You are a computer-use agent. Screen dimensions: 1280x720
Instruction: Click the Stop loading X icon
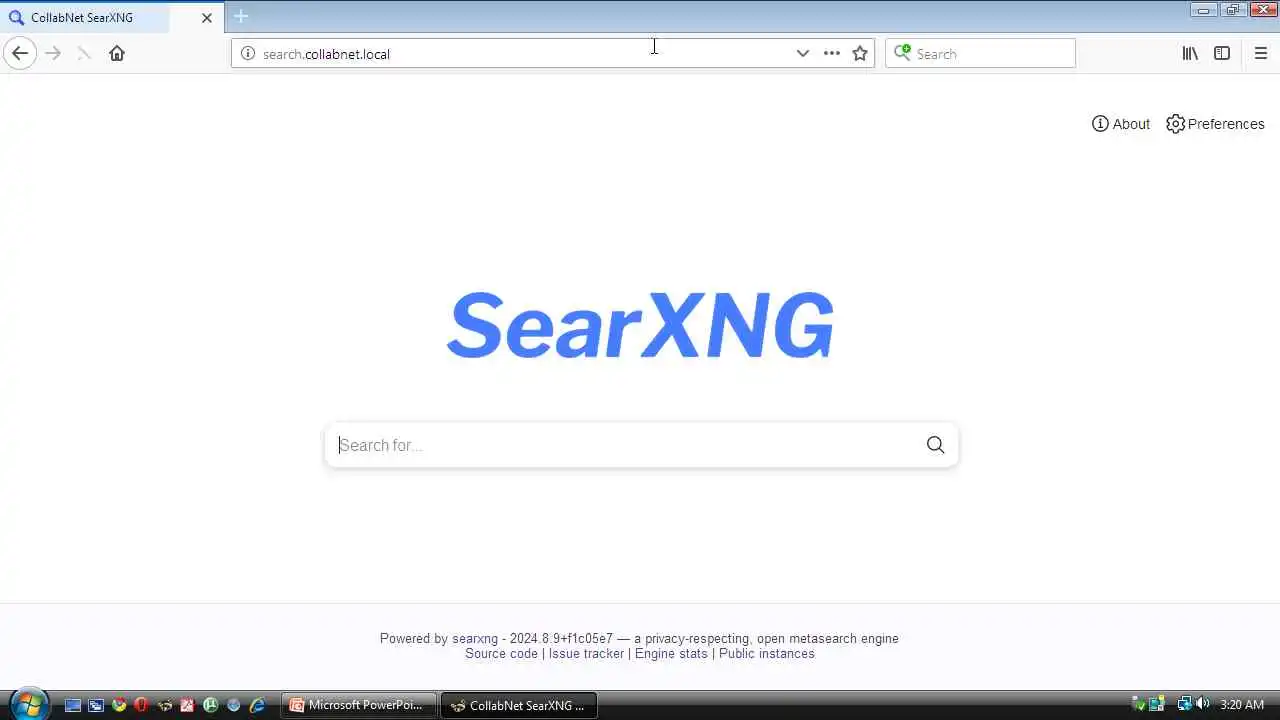click(84, 53)
